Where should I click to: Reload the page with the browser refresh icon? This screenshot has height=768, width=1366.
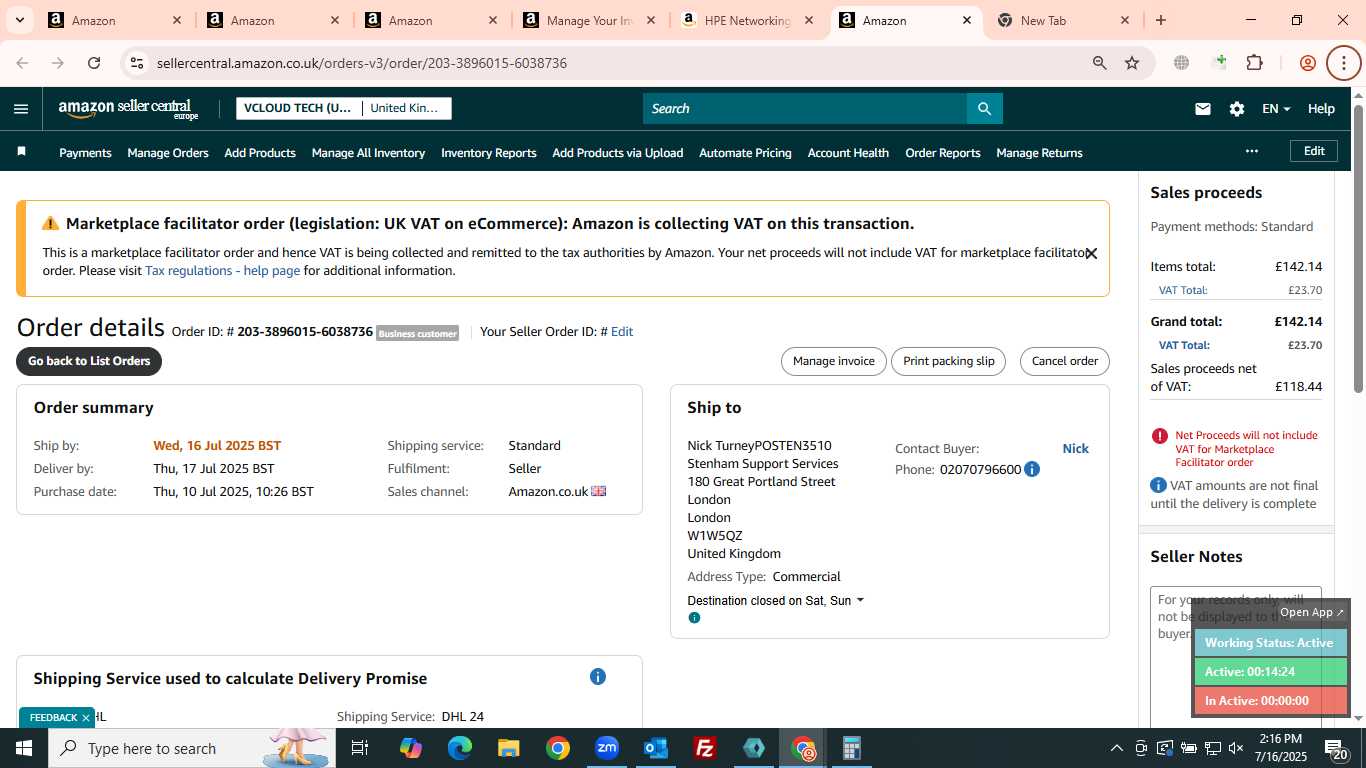94,63
